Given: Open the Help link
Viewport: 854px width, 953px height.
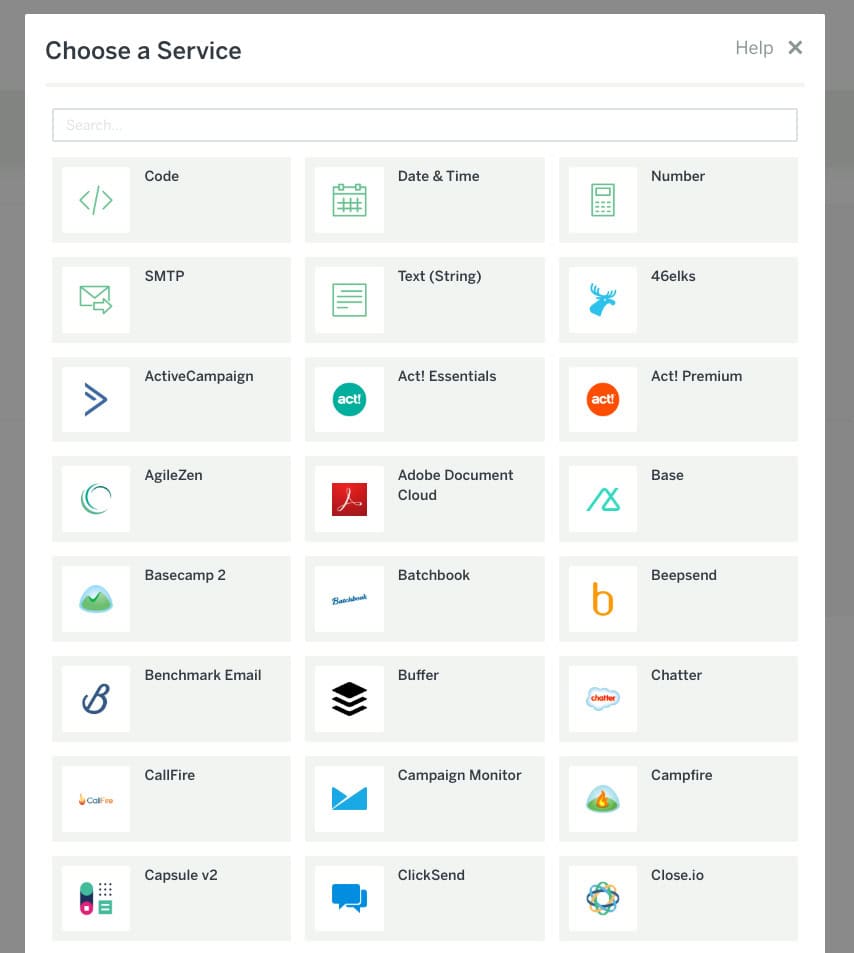Looking at the screenshot, I should tap(754, 47).
